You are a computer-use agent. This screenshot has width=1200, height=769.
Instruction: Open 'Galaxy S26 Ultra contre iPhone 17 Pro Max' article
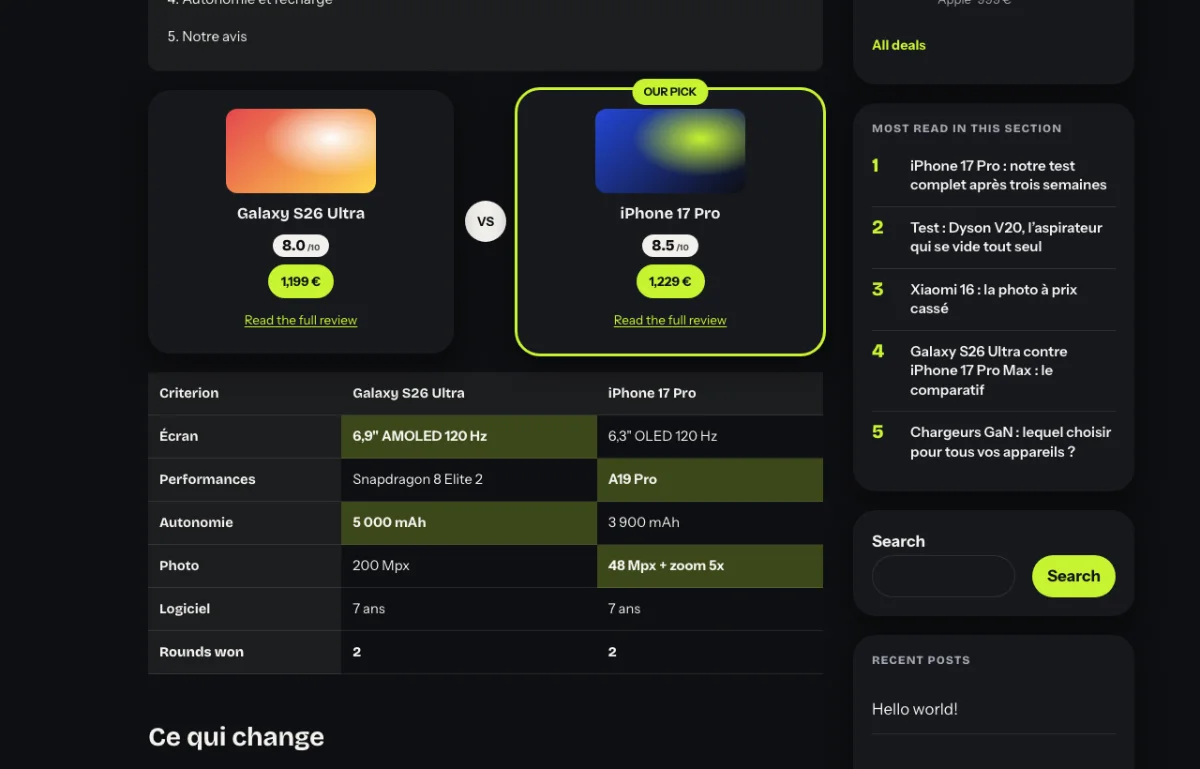click(x=988, y=370)
